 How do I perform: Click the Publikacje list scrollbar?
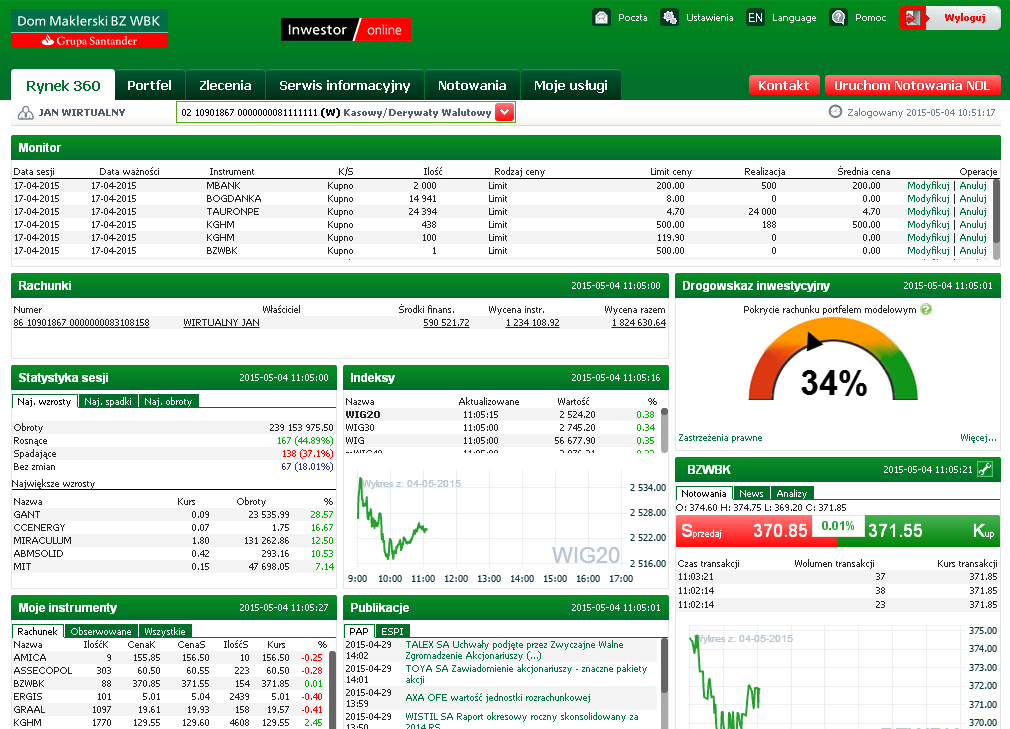pyautogui.click(x=664, y=683)
